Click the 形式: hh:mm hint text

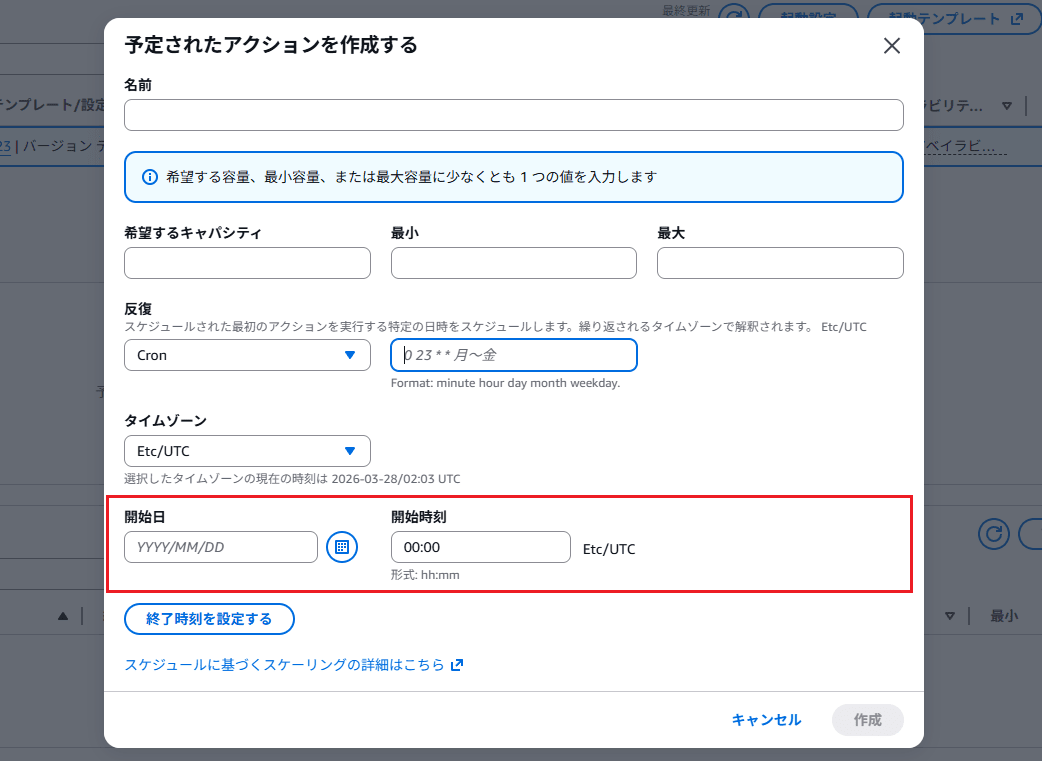425,575
